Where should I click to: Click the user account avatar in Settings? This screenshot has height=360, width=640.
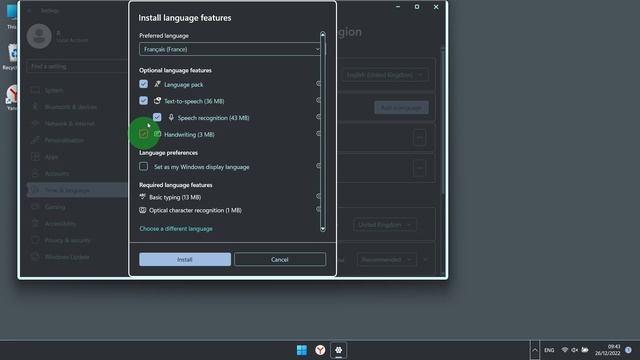[39, 36]
